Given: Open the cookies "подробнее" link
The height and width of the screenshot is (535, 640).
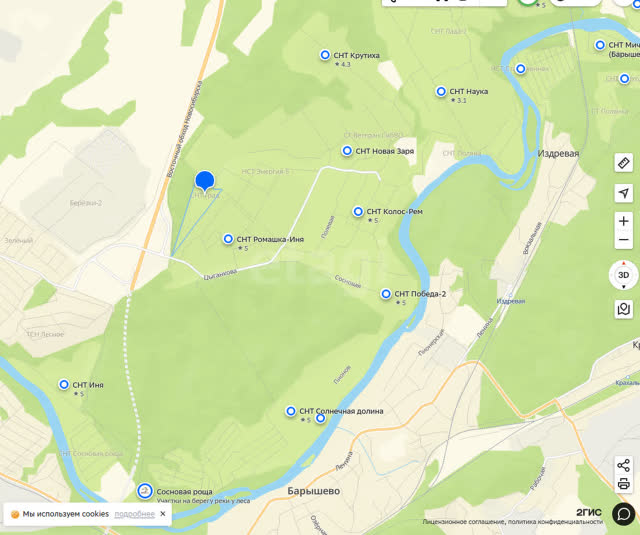Looking at the screenshot, I should tap(134, 514).
